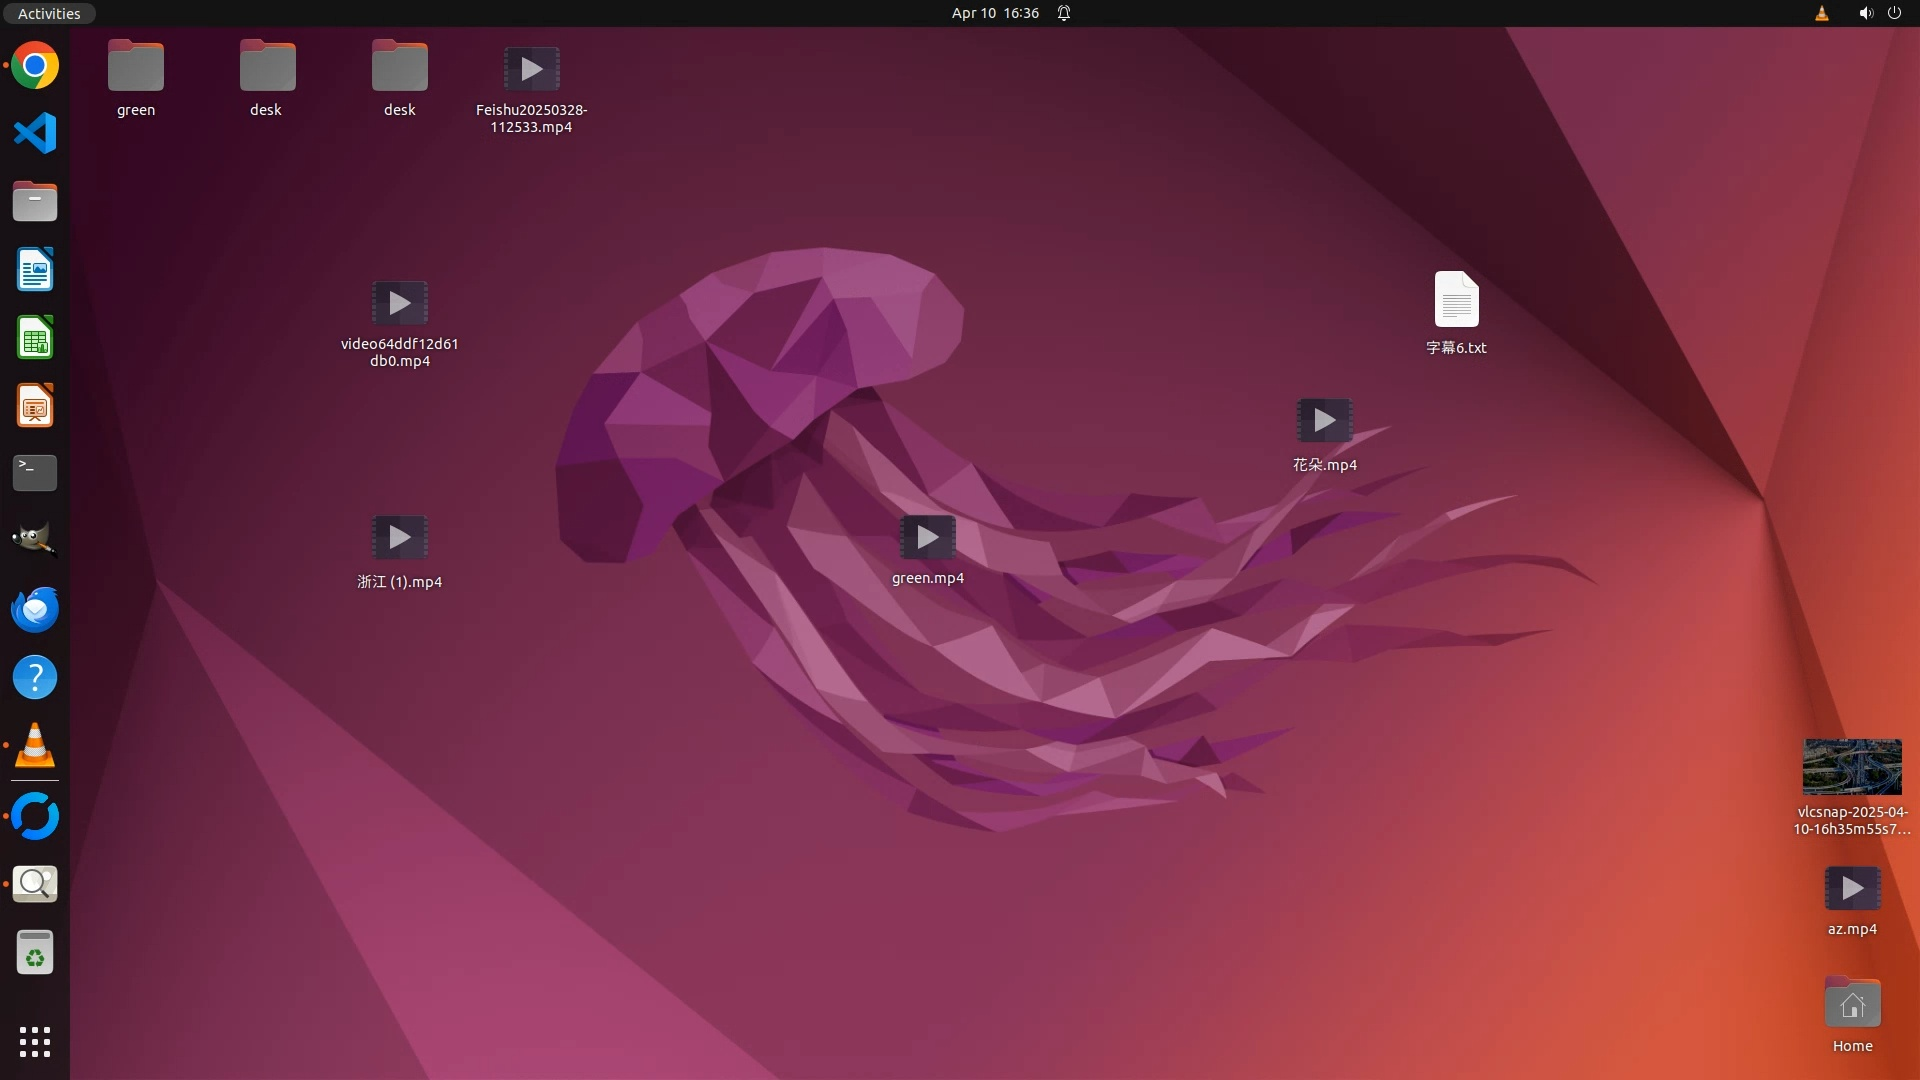Image resolution: width=1920 pixels, height=1080 pixels.
Task: Open Google Chrome from the dock
Action: click(35, 66)
